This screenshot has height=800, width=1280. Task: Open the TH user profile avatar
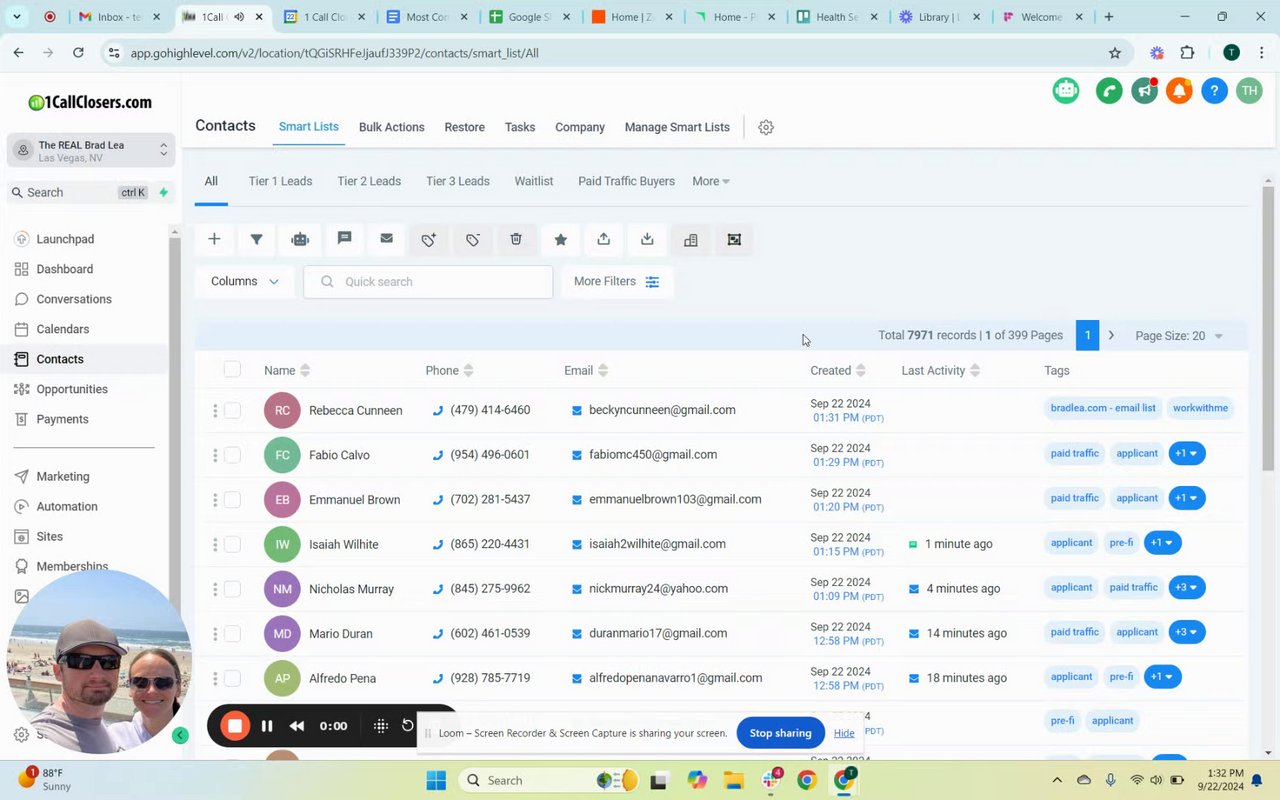tap(1249, 91)
